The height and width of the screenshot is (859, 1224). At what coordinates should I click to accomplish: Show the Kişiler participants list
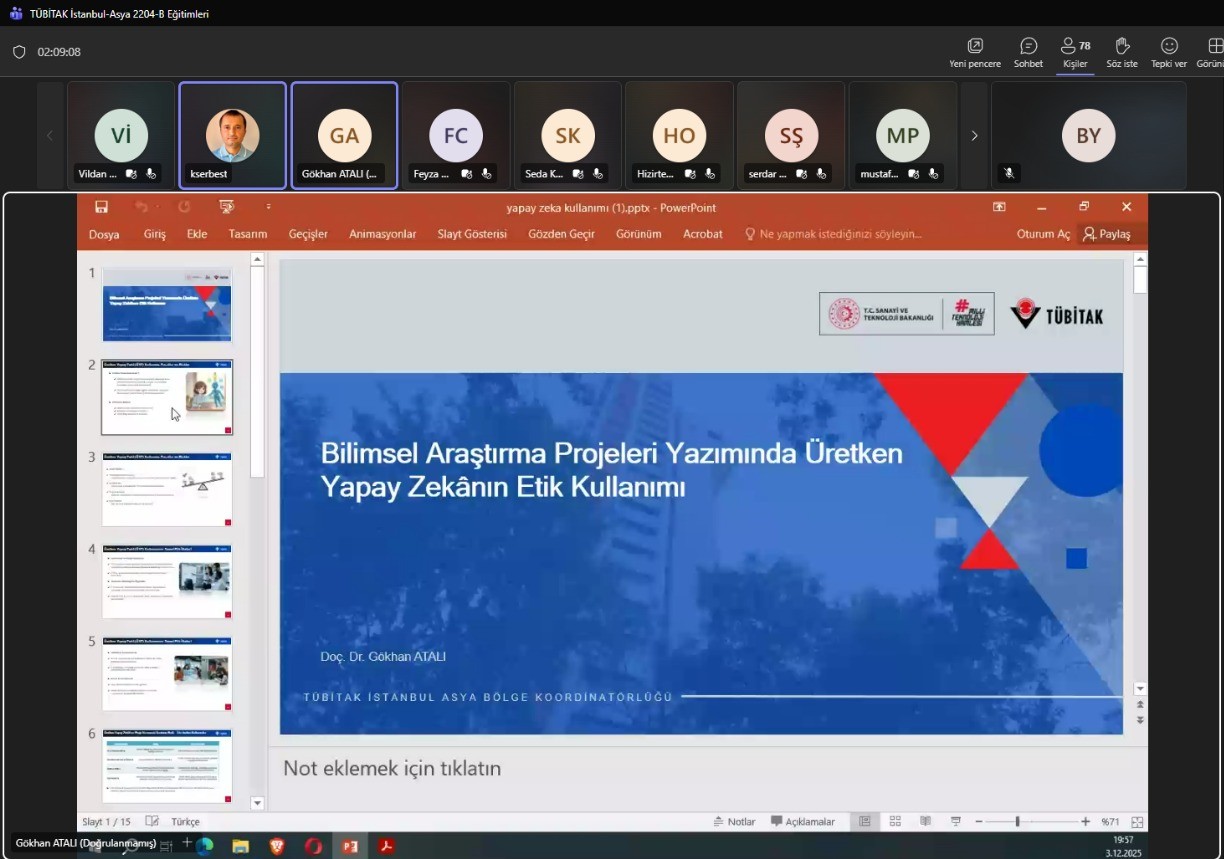tap(1075, 52)
